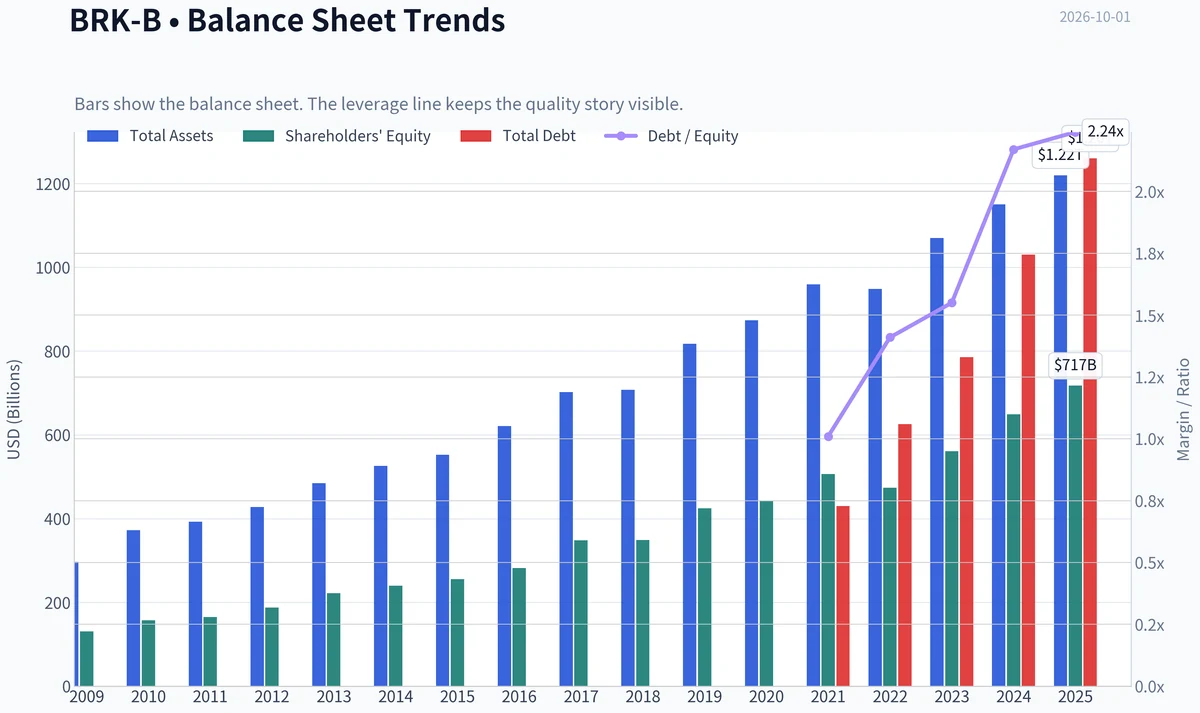Select the 2023 Shareholders' Equity bar
The image size is (1200, 713).
[952, 569]
